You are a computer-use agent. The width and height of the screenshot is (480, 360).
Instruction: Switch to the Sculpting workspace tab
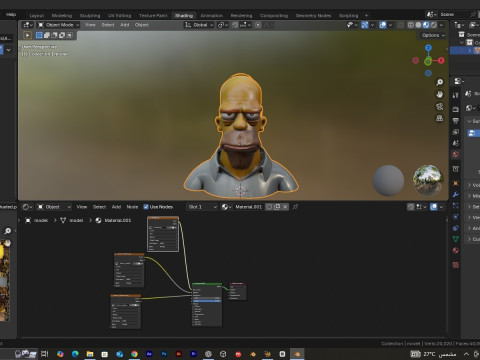point(90,16)
